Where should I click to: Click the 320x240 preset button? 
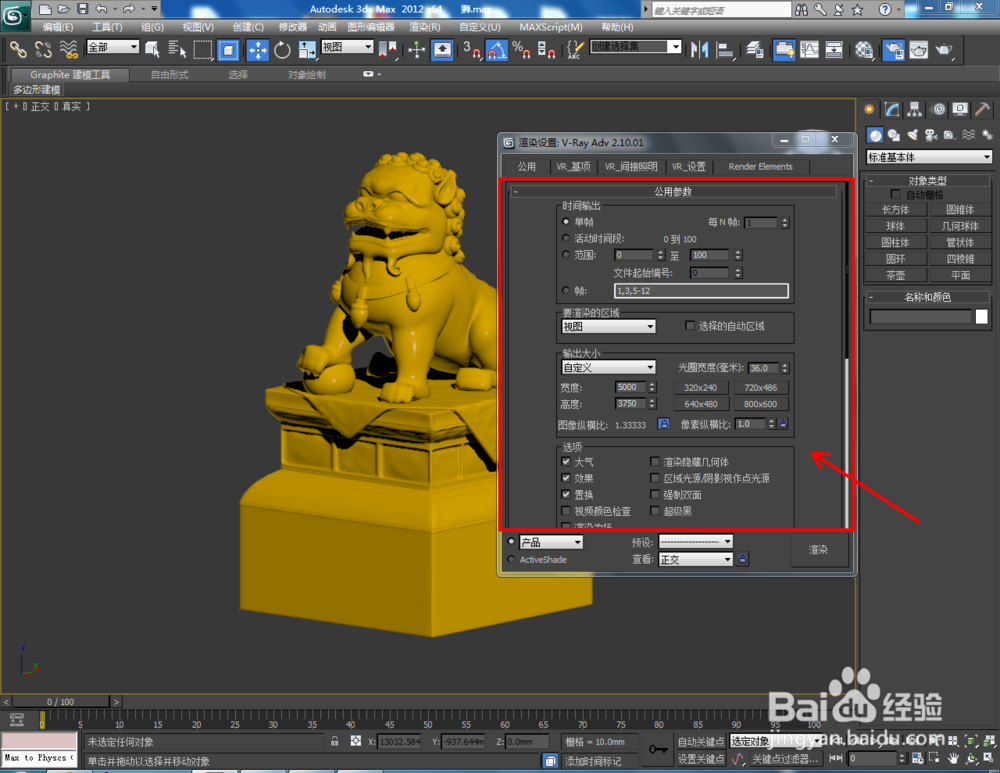700,387
